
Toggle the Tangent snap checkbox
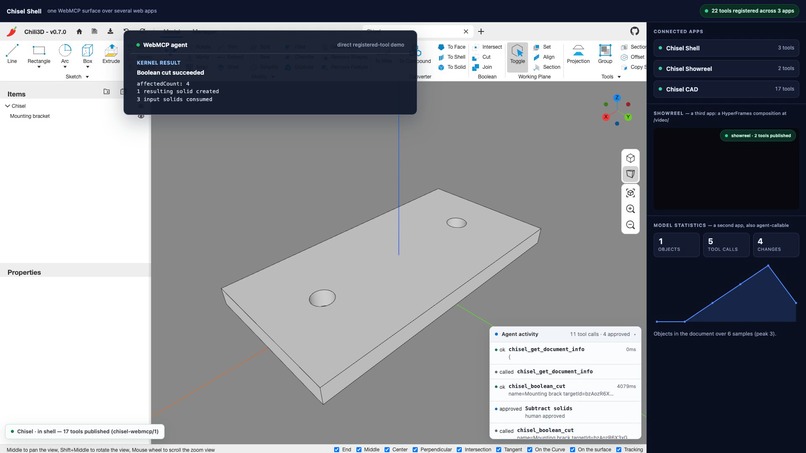point(499,449)
